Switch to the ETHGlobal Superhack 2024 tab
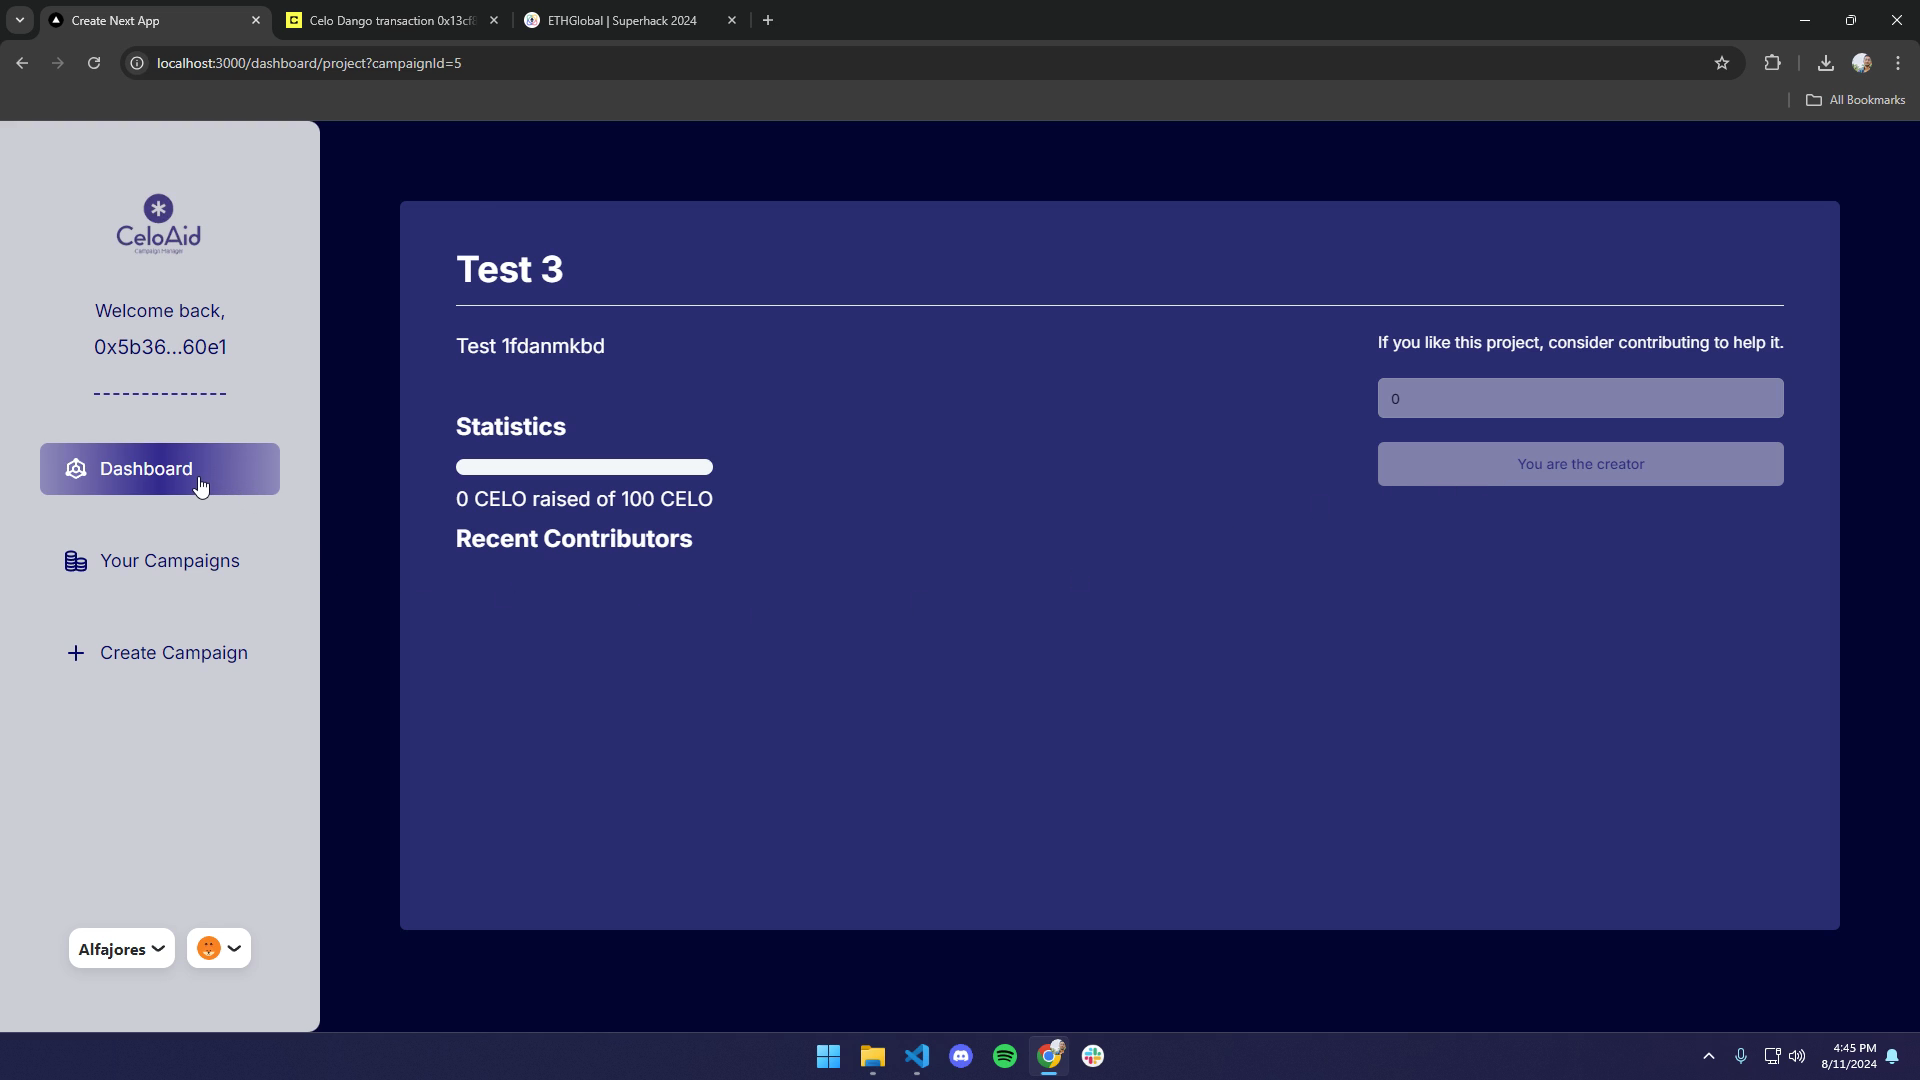Viewport: 1920px width, 1080px height. [x=631, y=20]
